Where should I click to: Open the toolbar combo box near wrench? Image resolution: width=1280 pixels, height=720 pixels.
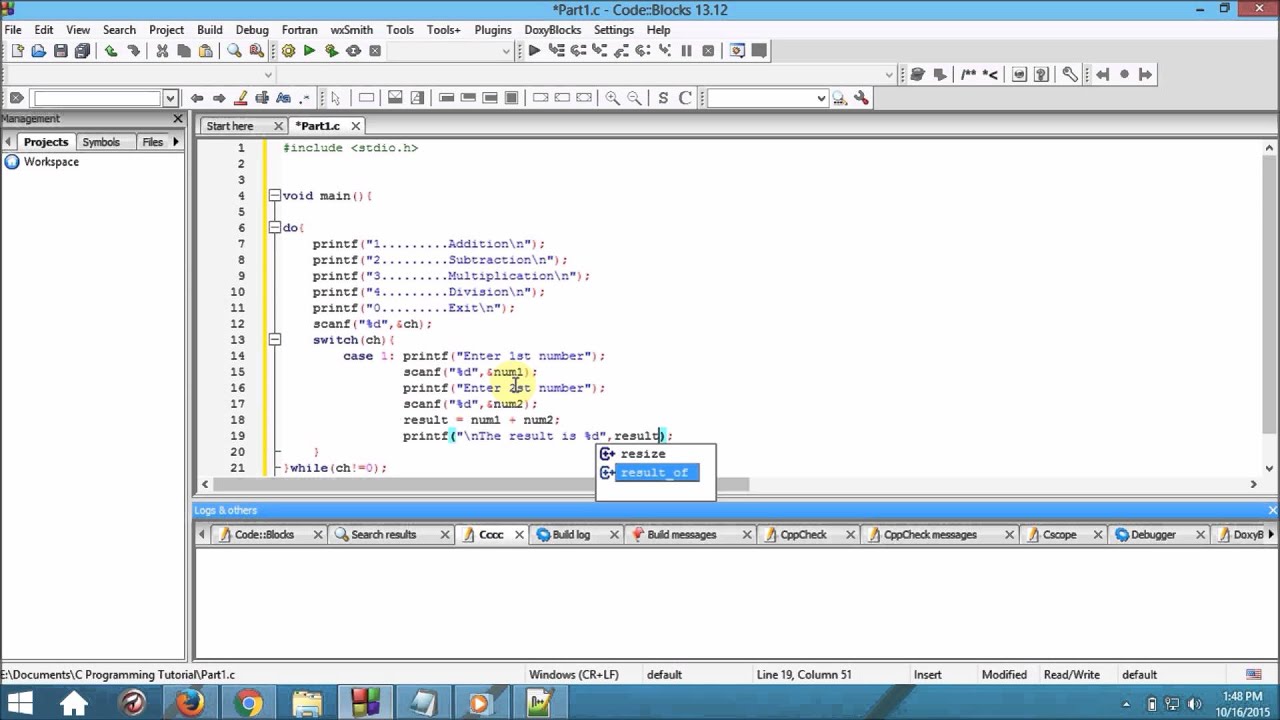tap(821, 98)
